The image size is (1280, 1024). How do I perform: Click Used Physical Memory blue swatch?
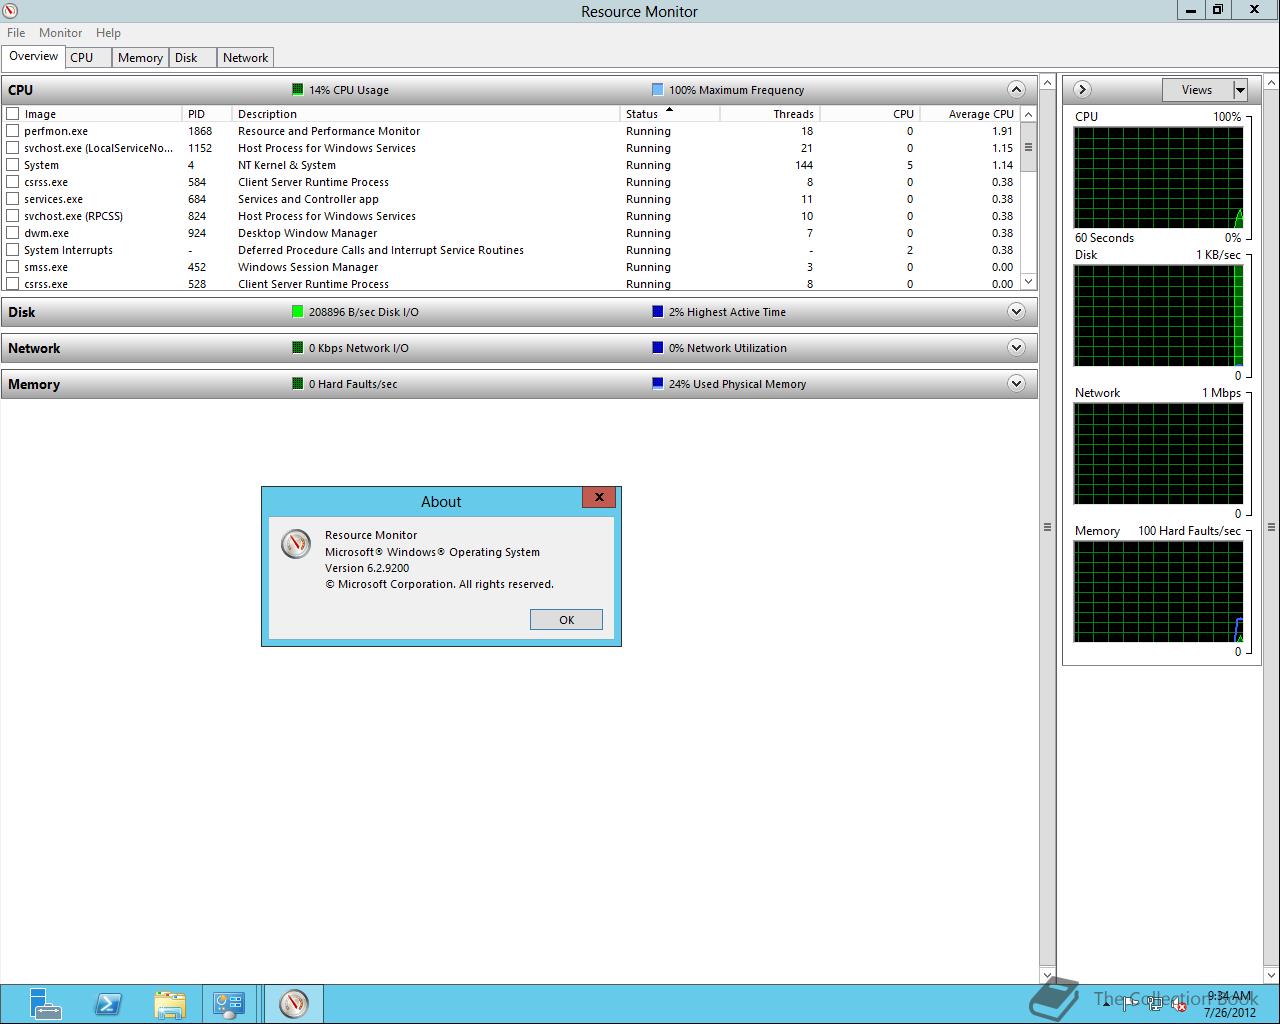pyautogui.click(x=657, y=384)
